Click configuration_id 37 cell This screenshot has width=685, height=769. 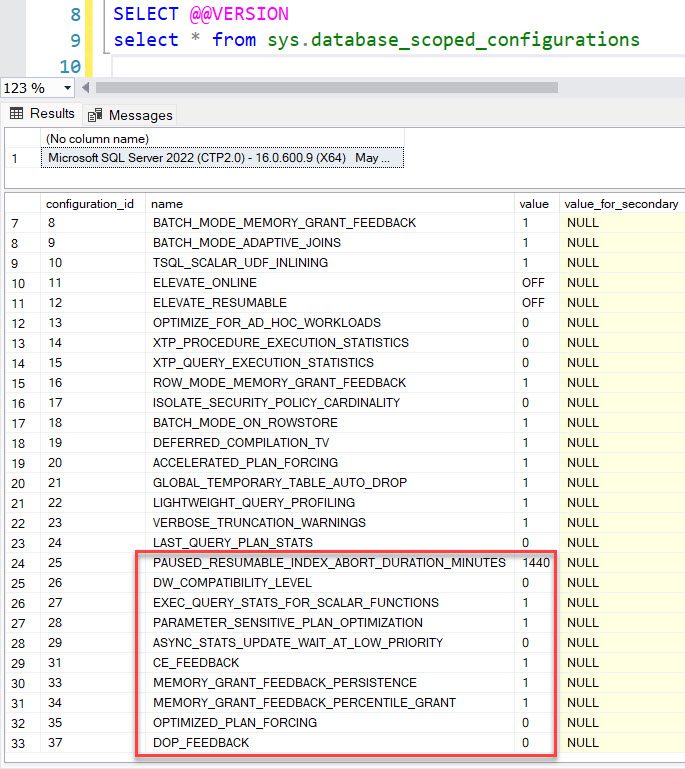pos(93,743)
